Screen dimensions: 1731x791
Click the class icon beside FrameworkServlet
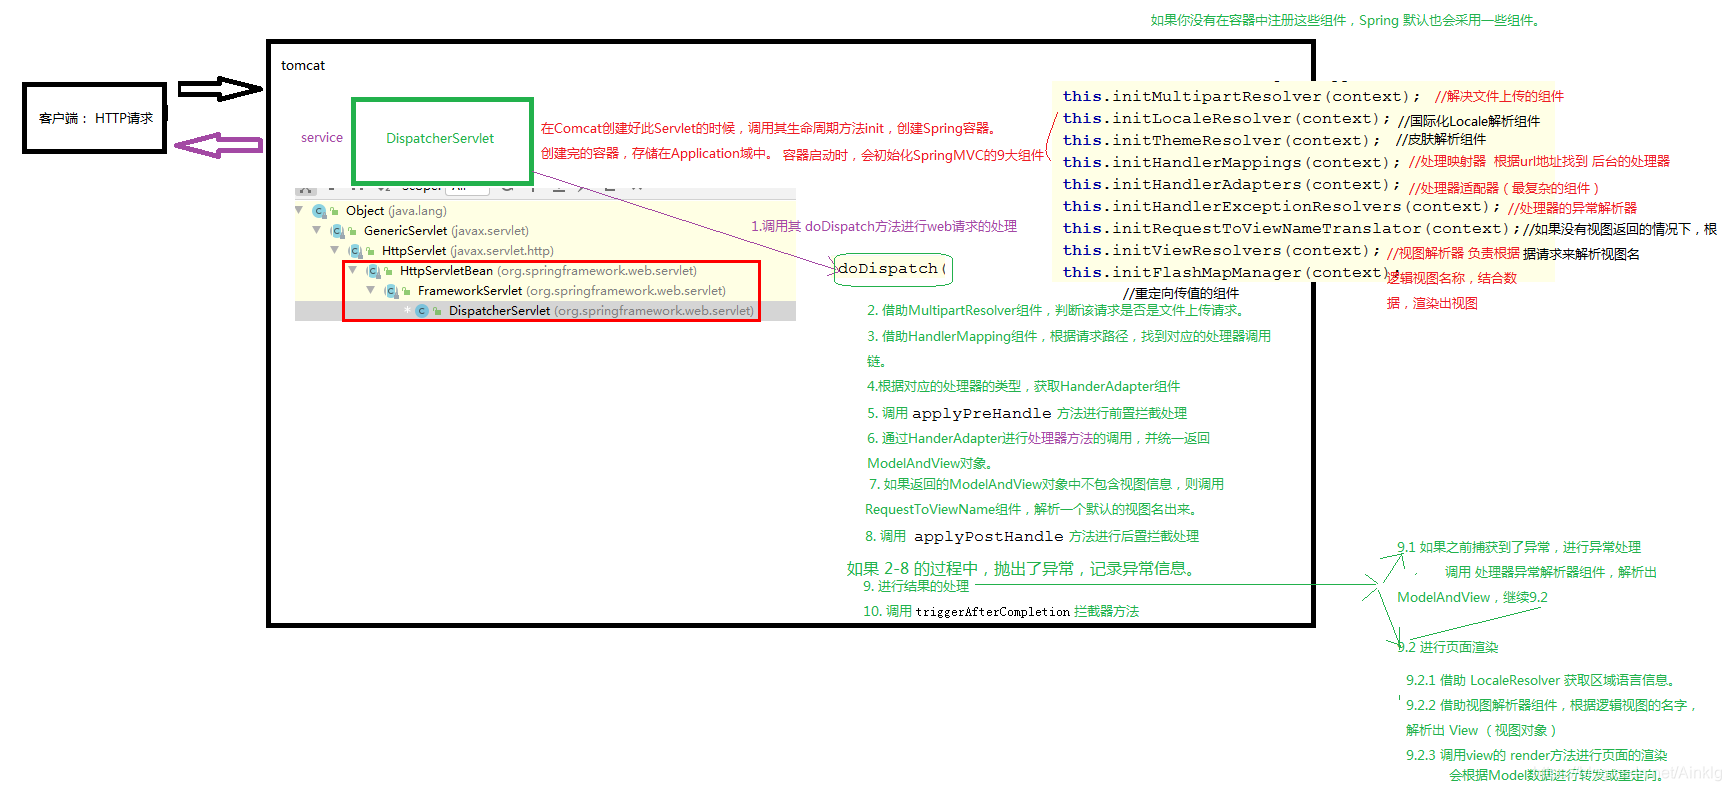[x=391, y=291]
